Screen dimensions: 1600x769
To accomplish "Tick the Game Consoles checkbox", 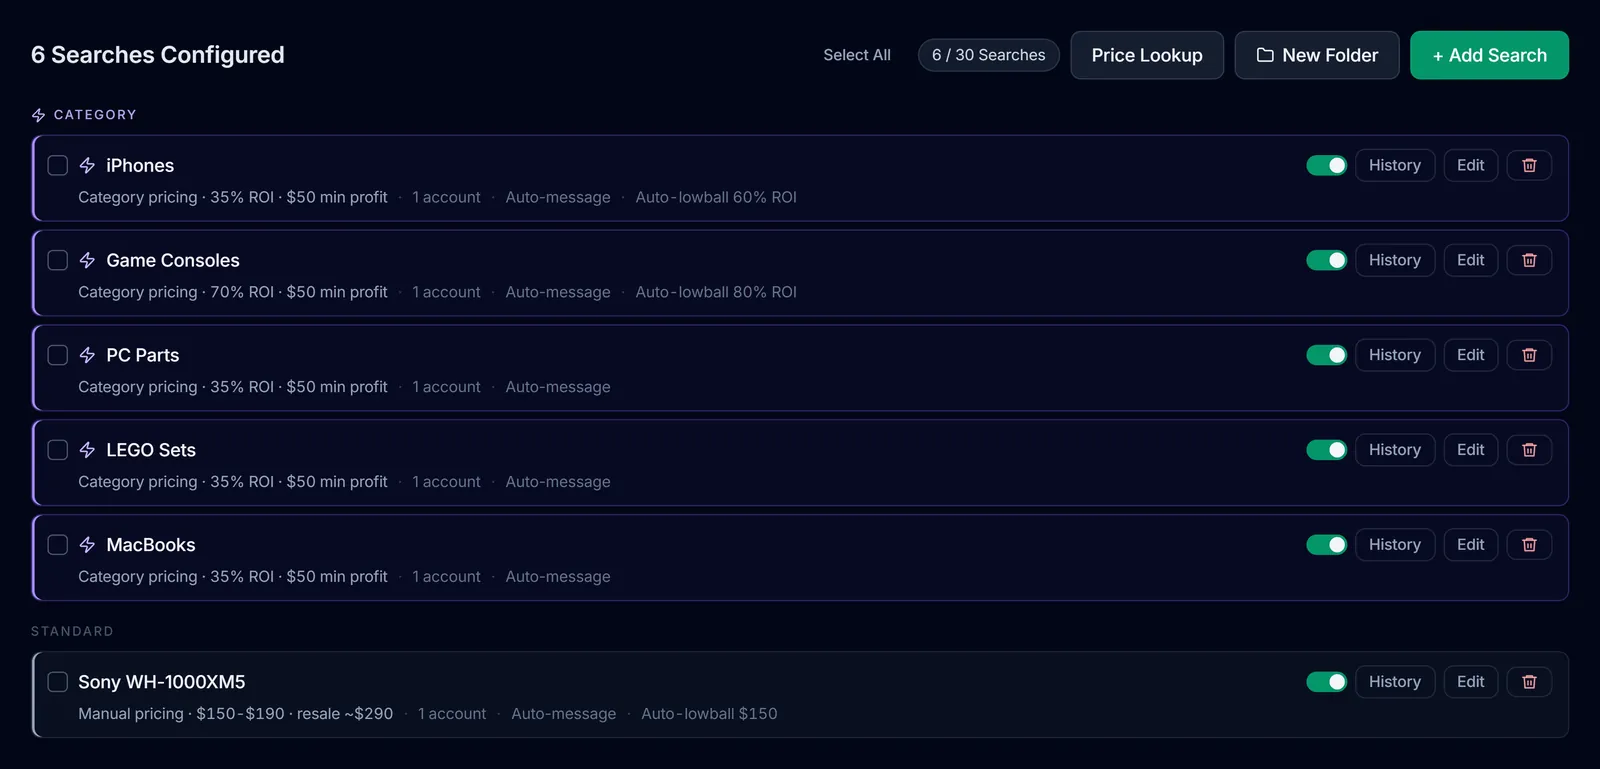I will [x=58, y=260].
